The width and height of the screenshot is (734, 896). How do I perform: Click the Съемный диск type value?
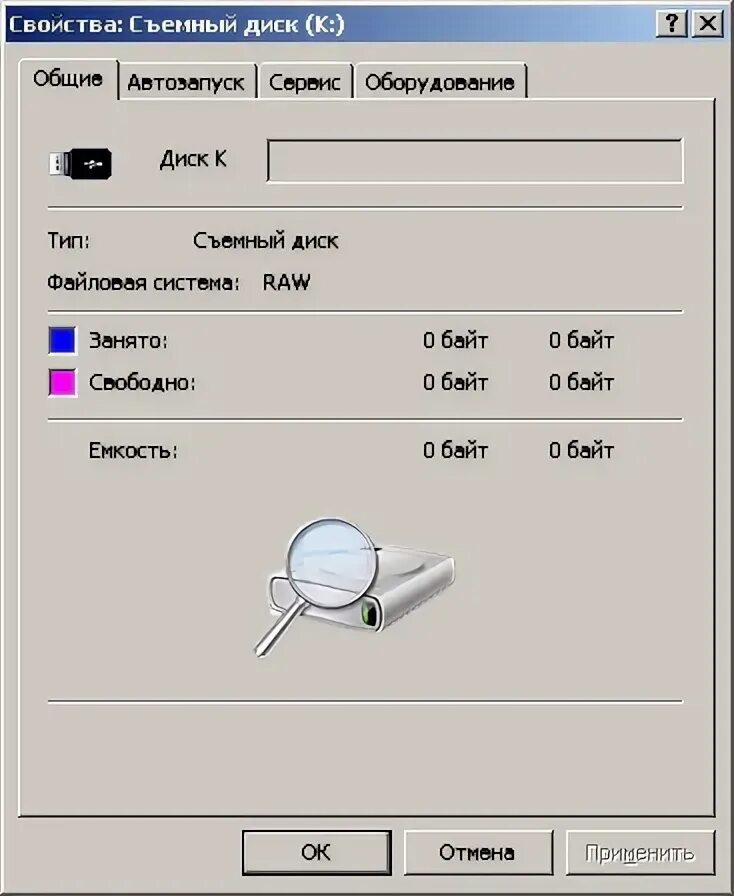coord(266,241)
